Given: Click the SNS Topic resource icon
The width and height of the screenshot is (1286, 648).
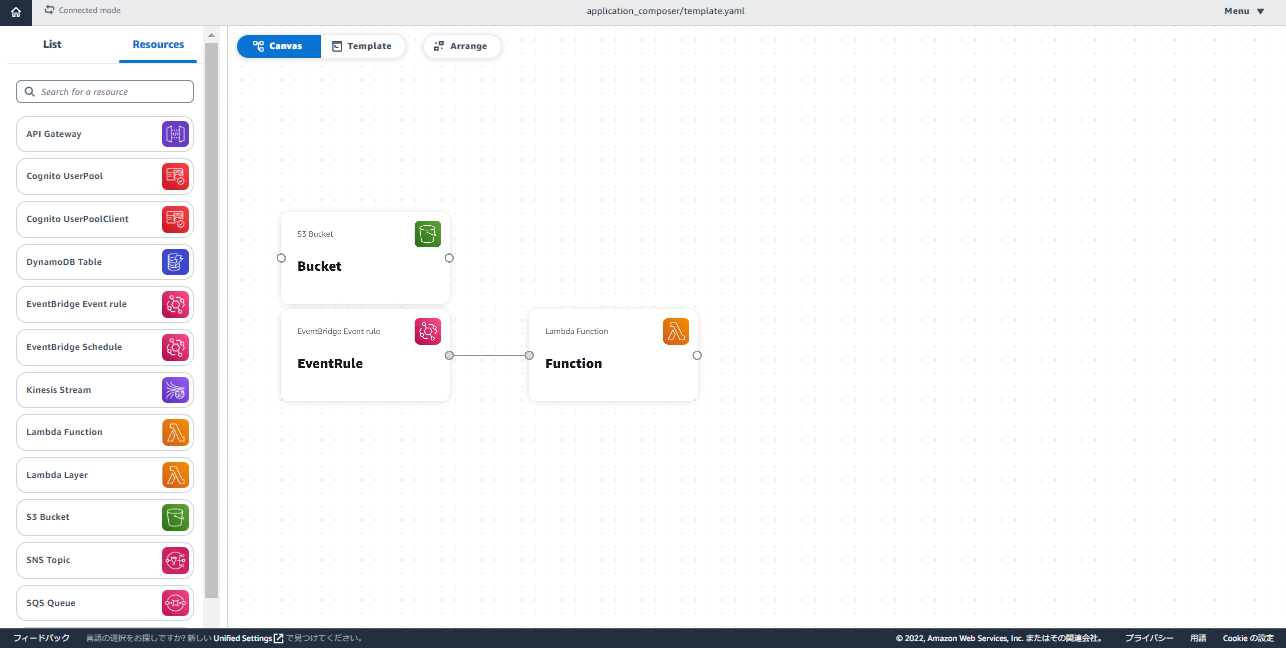Looking at the screenshot, I should tap(175, 560).
